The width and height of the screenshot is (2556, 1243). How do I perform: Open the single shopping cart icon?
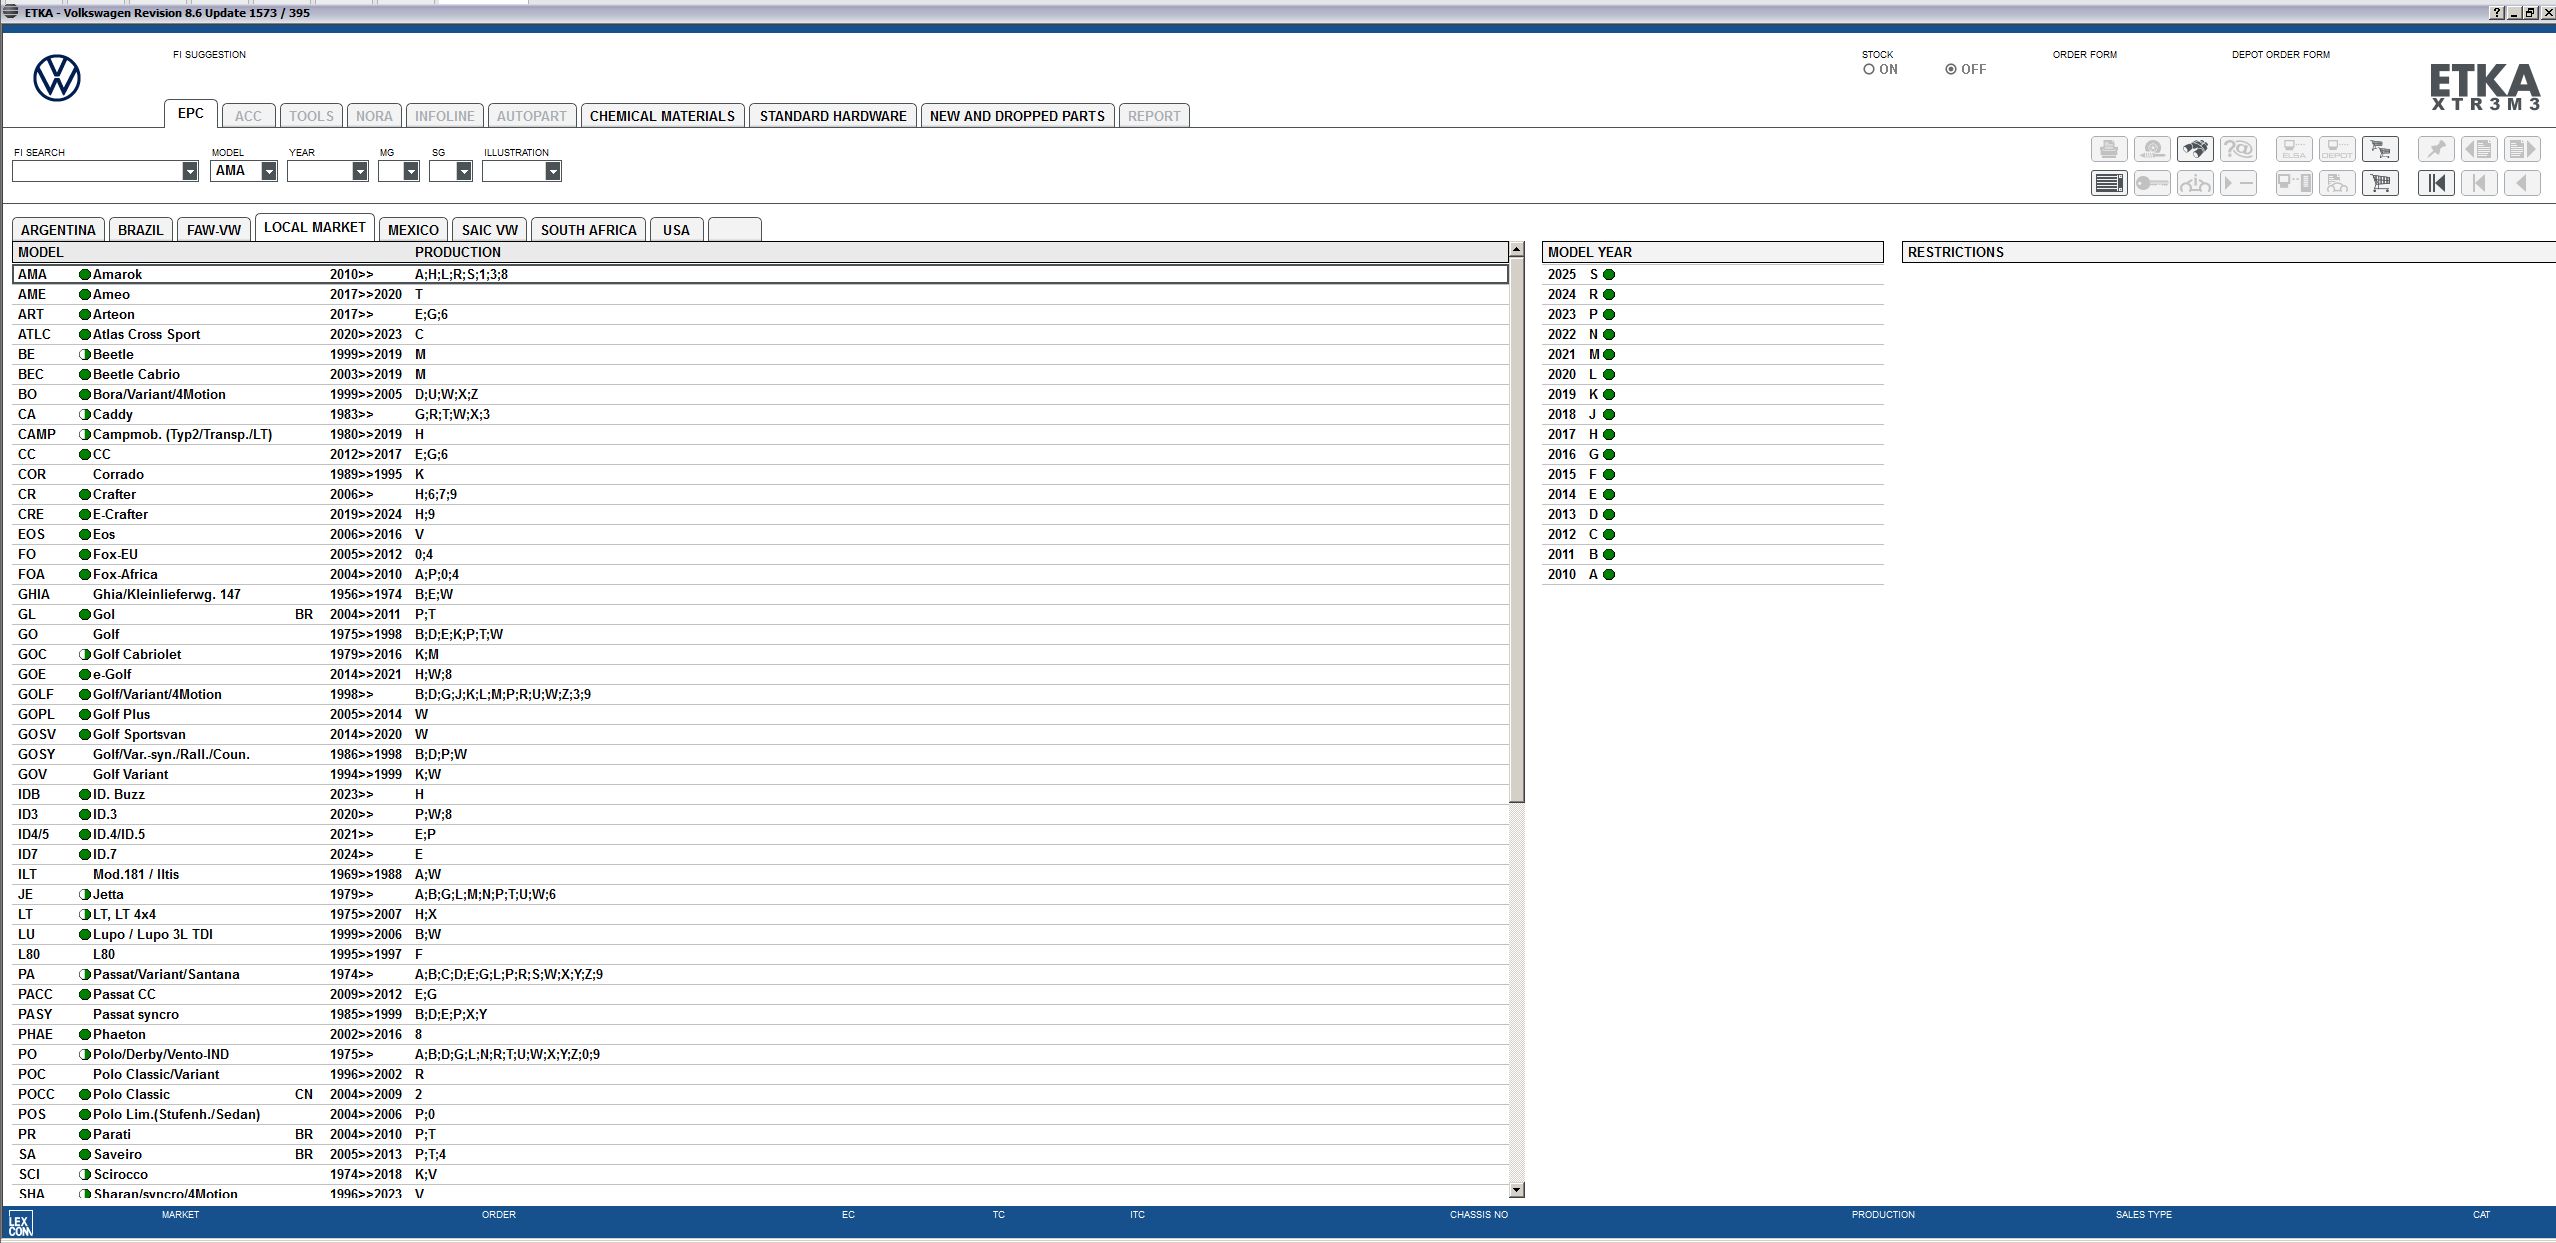point(2380,183)
